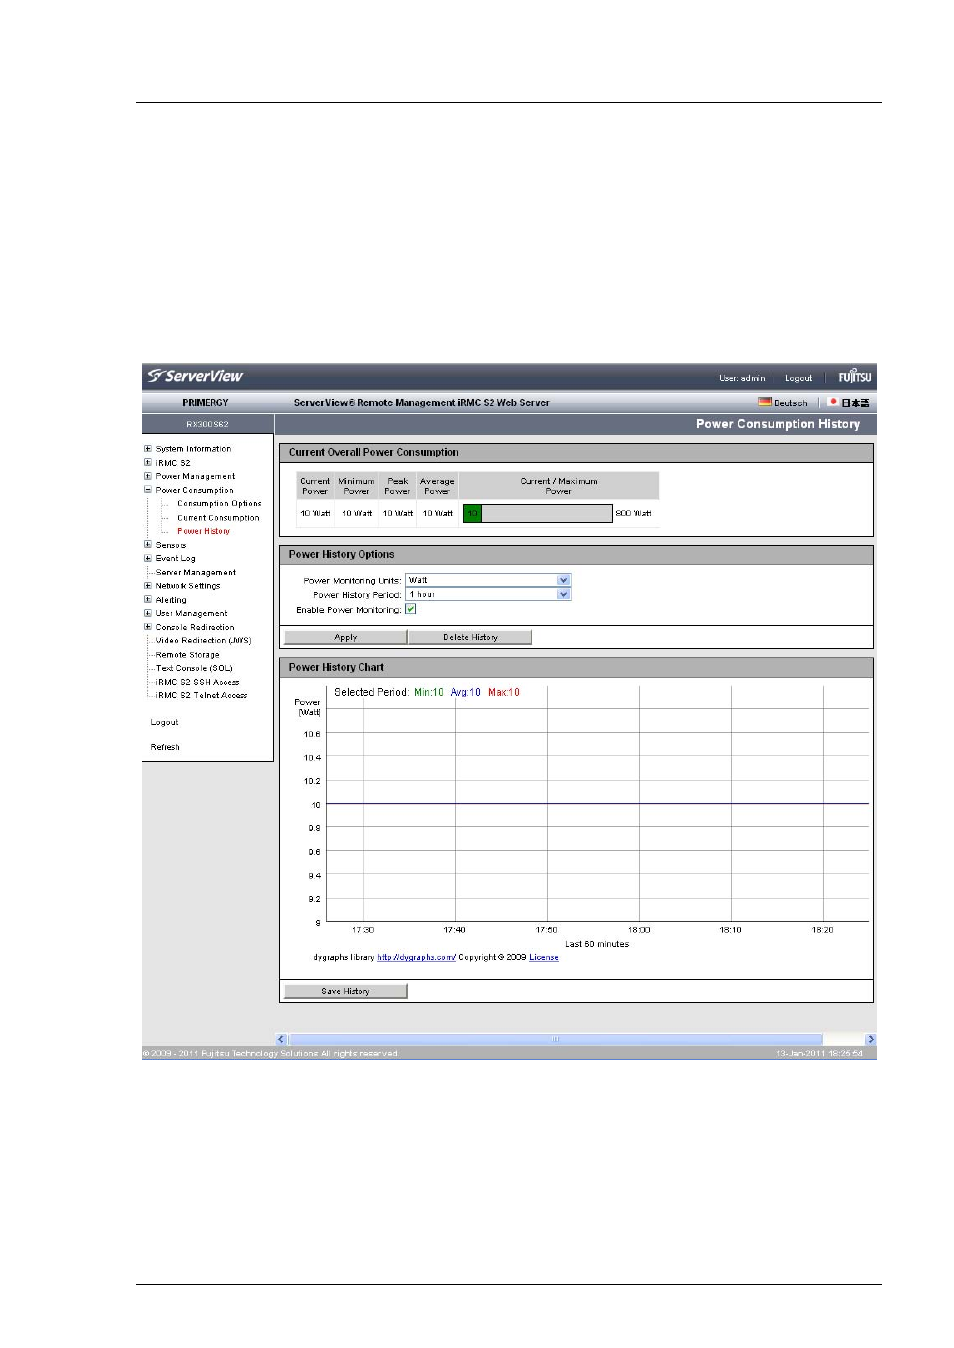Toggle Enable Power Monitoring checkbox

[x=411, y=609]
